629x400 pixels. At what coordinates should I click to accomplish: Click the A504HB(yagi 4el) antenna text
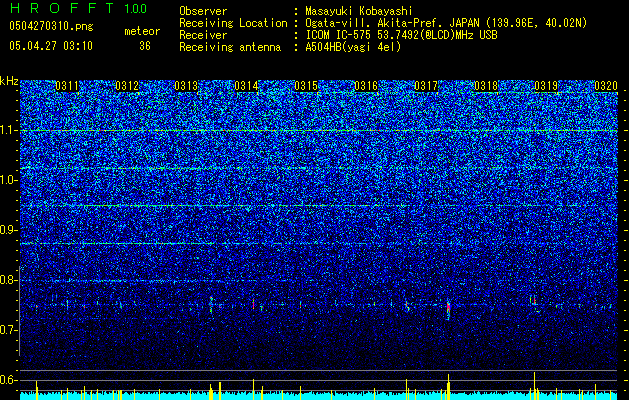[x=353, y=47]
